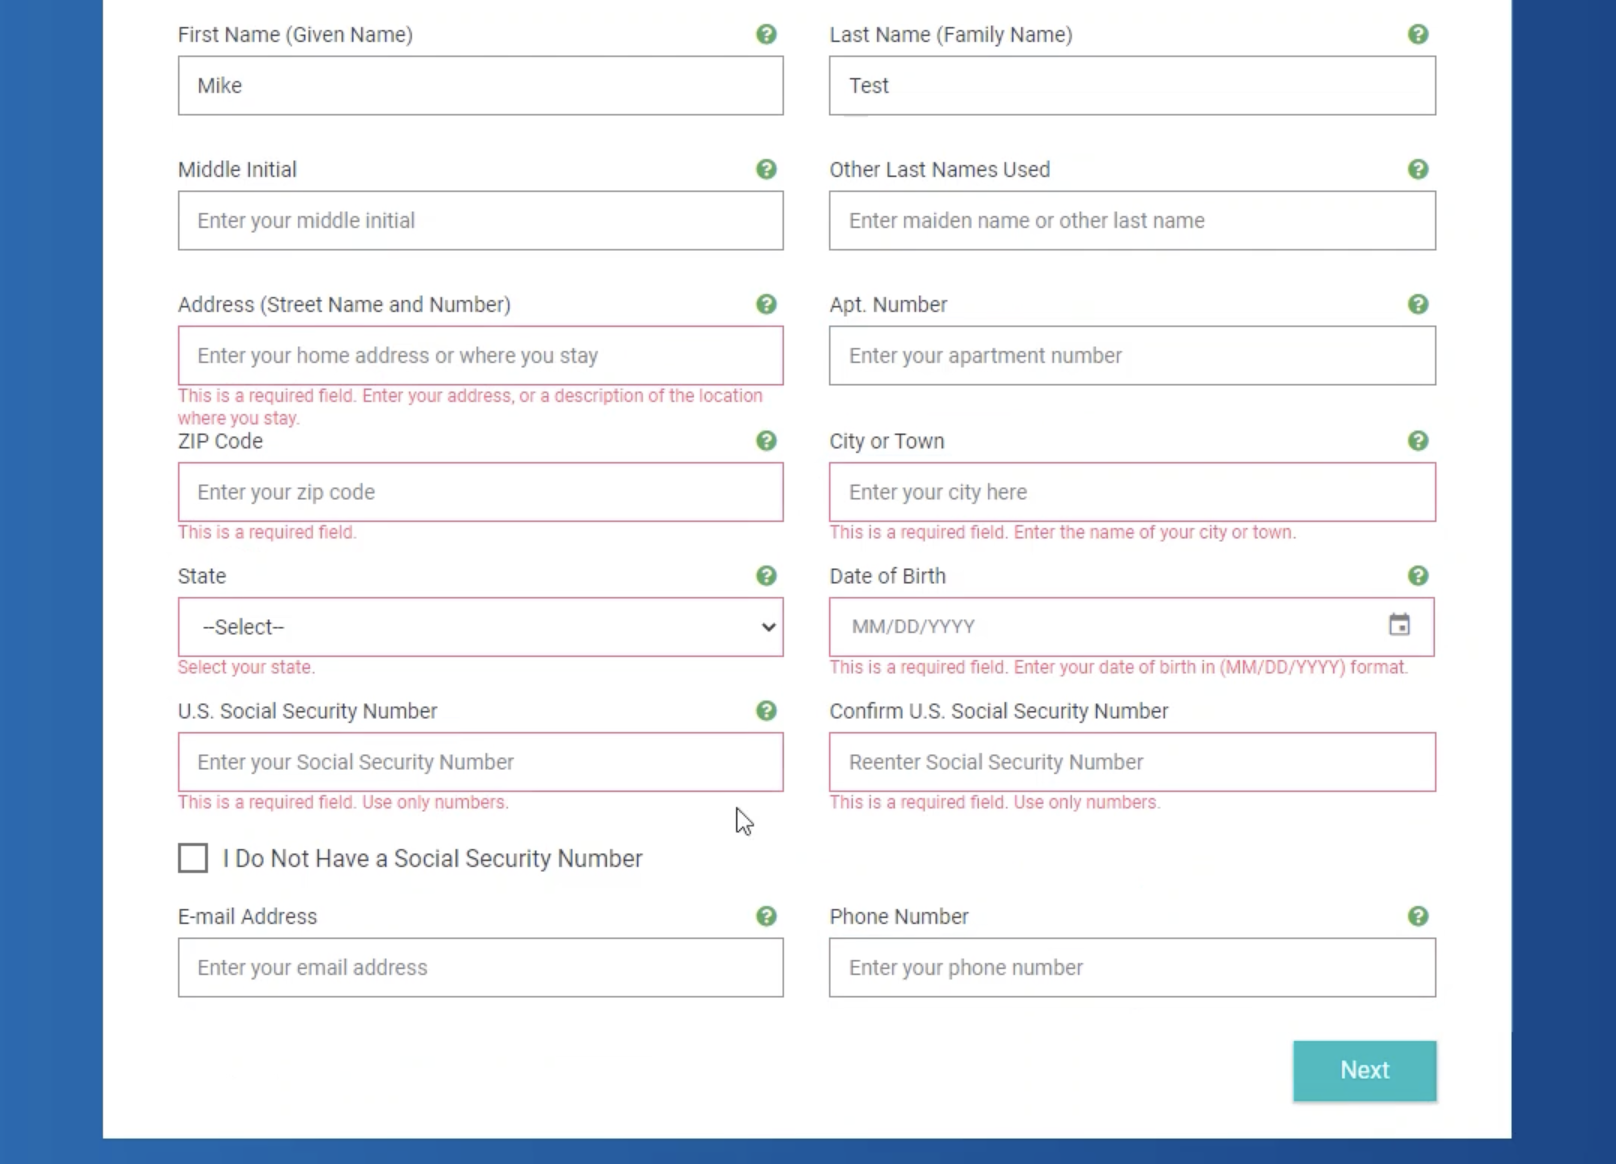Image resolution: width=1616 pixels, height=1164 pixels.
Task: Focus Confirm Social Security Number field
Action: click(x=1131, y=762)
